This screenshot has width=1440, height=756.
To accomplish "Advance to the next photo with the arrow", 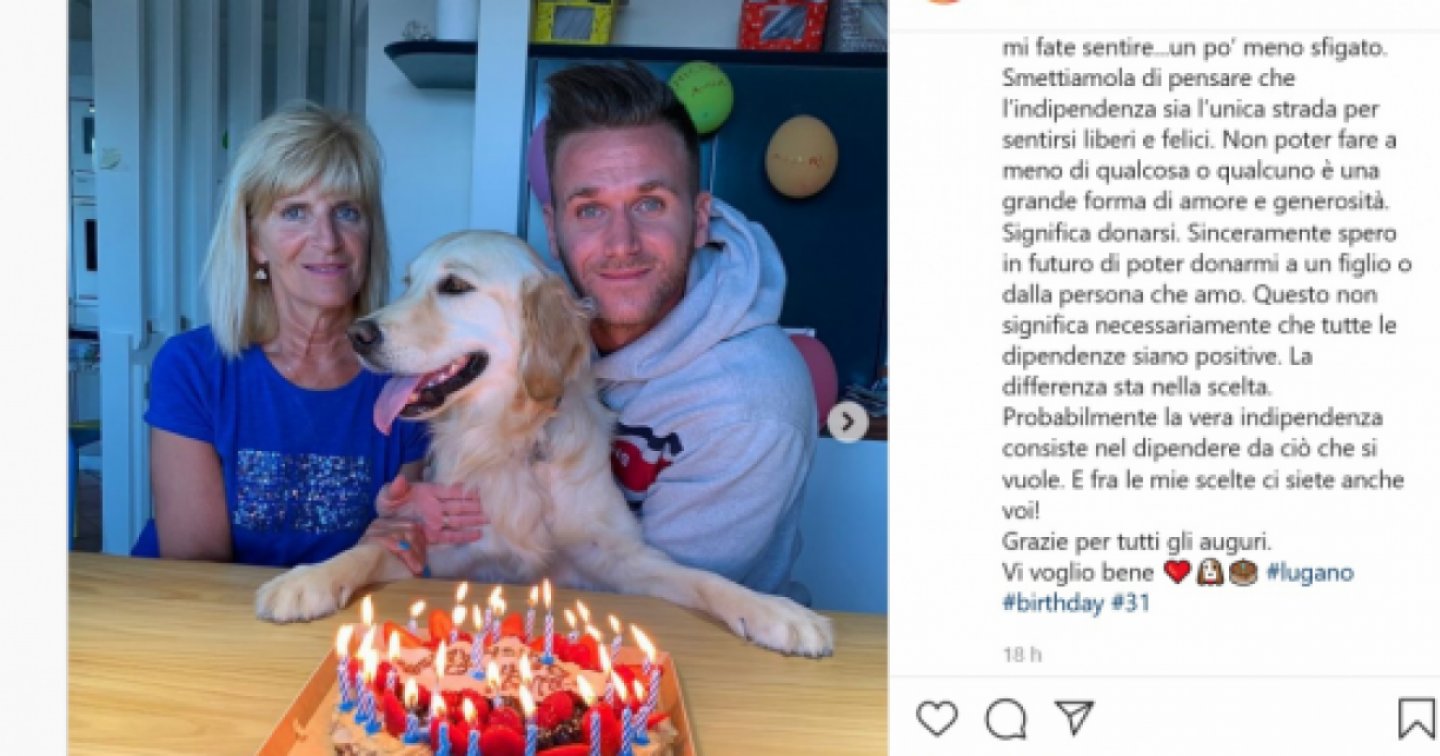I will [x=848, y=422].
